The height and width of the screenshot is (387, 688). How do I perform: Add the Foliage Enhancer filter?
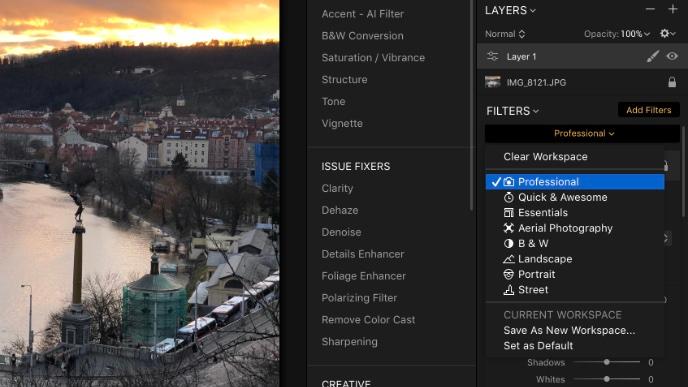click(x=364, y=276)
